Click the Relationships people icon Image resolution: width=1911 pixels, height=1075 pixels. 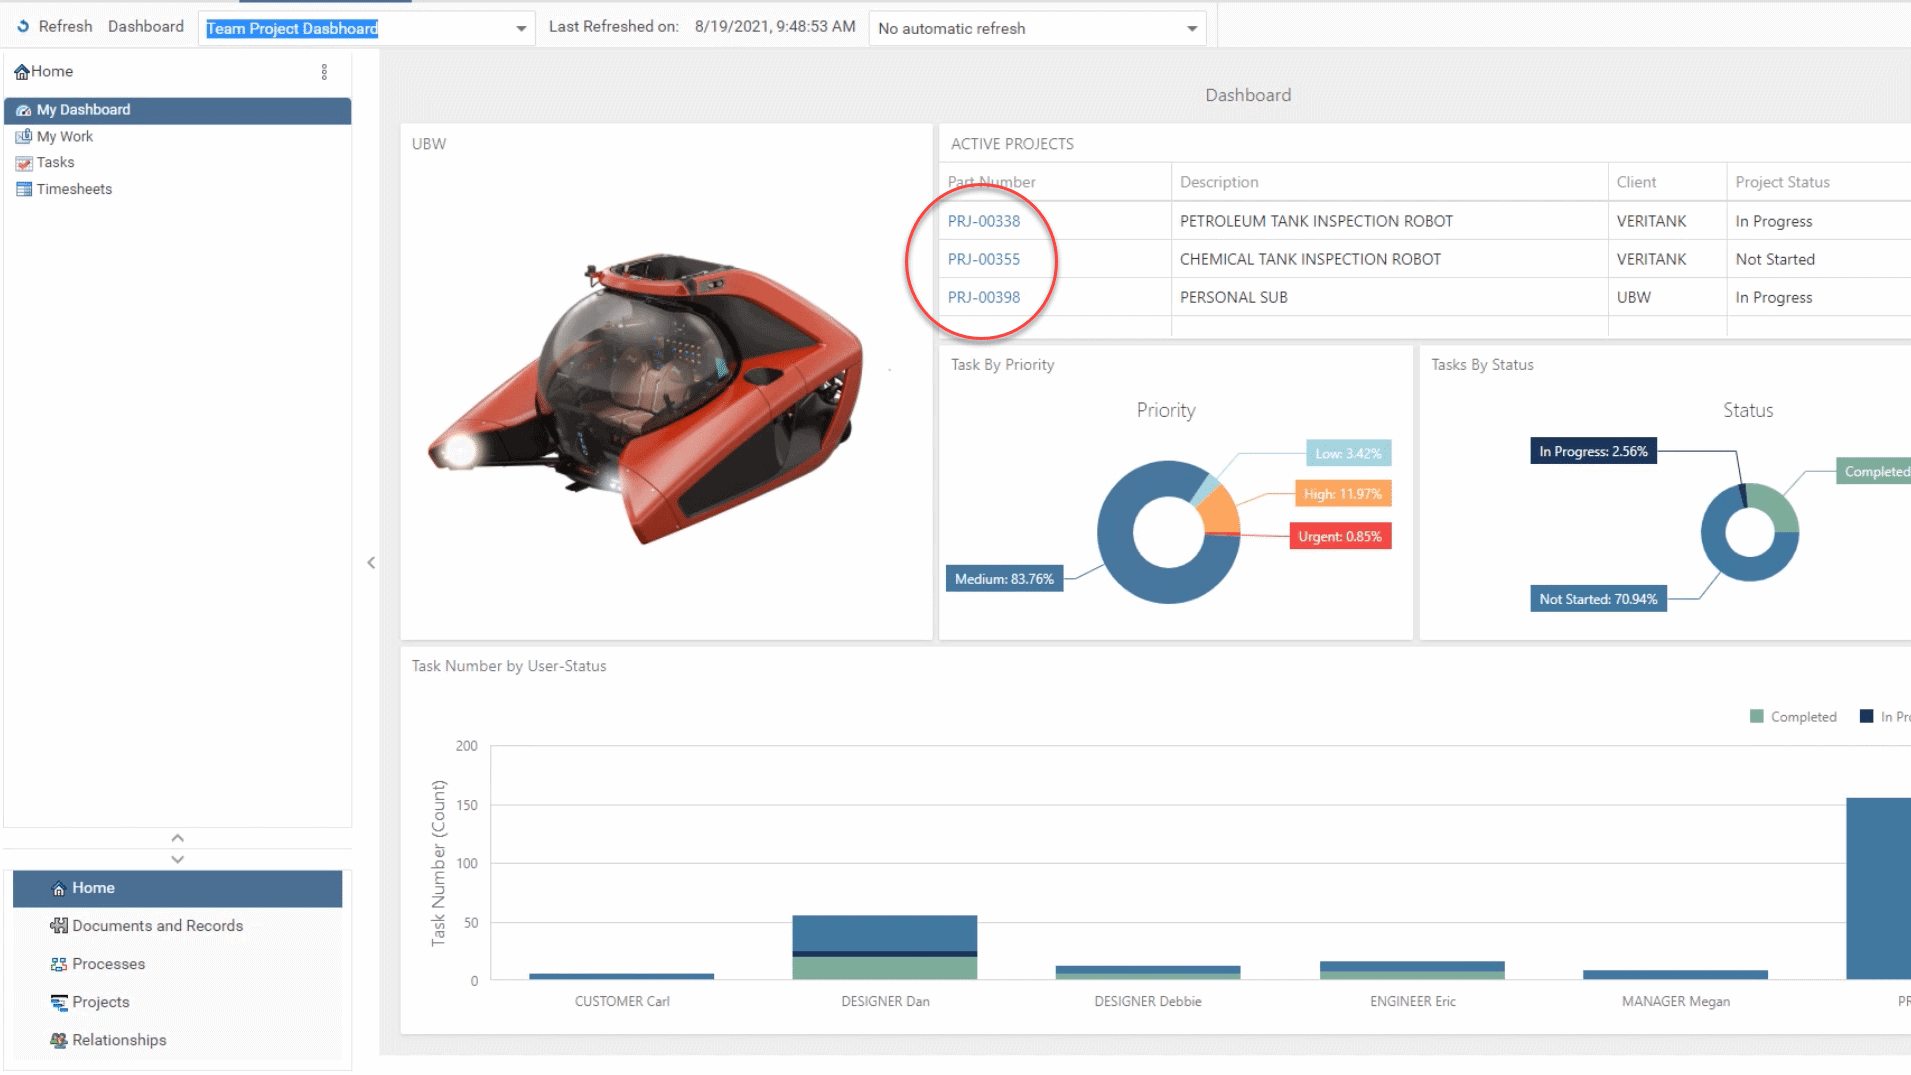[x=57, y=1040]
